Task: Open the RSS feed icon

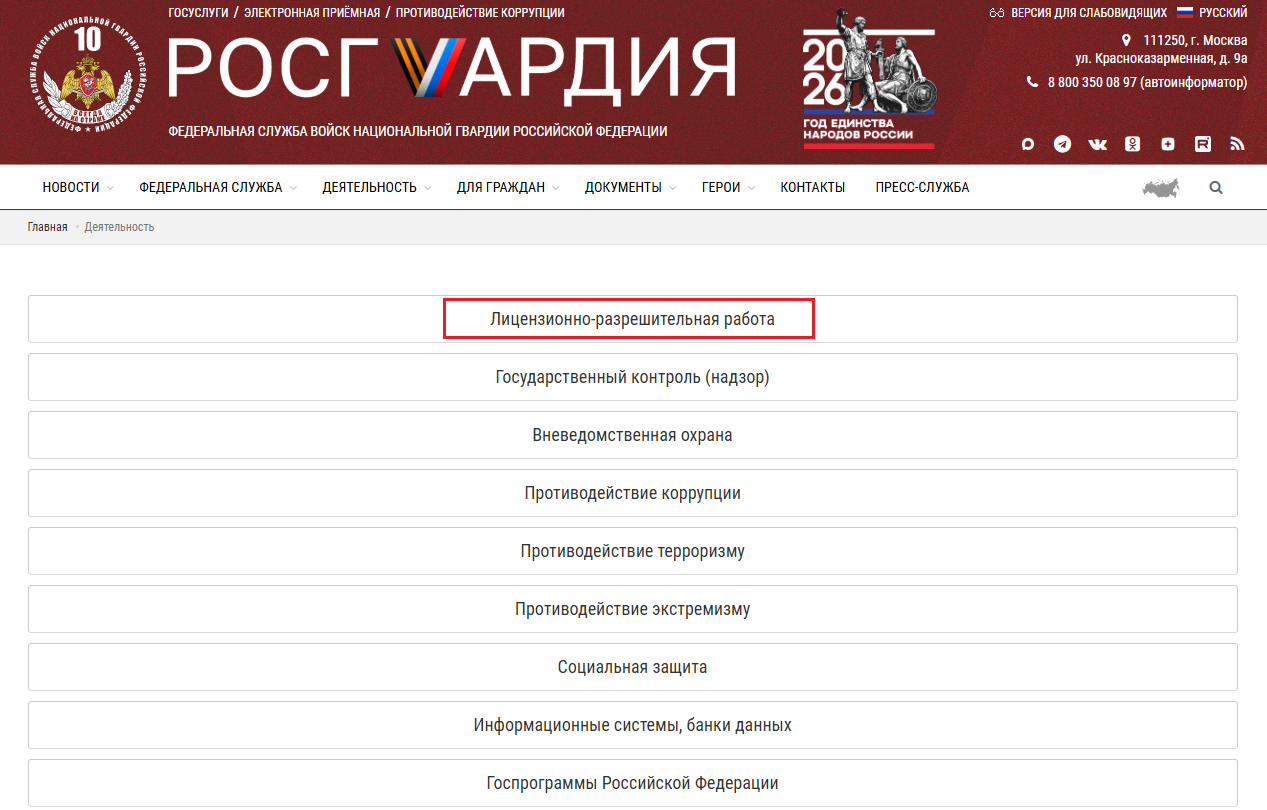Action: tap(1237, 144)
